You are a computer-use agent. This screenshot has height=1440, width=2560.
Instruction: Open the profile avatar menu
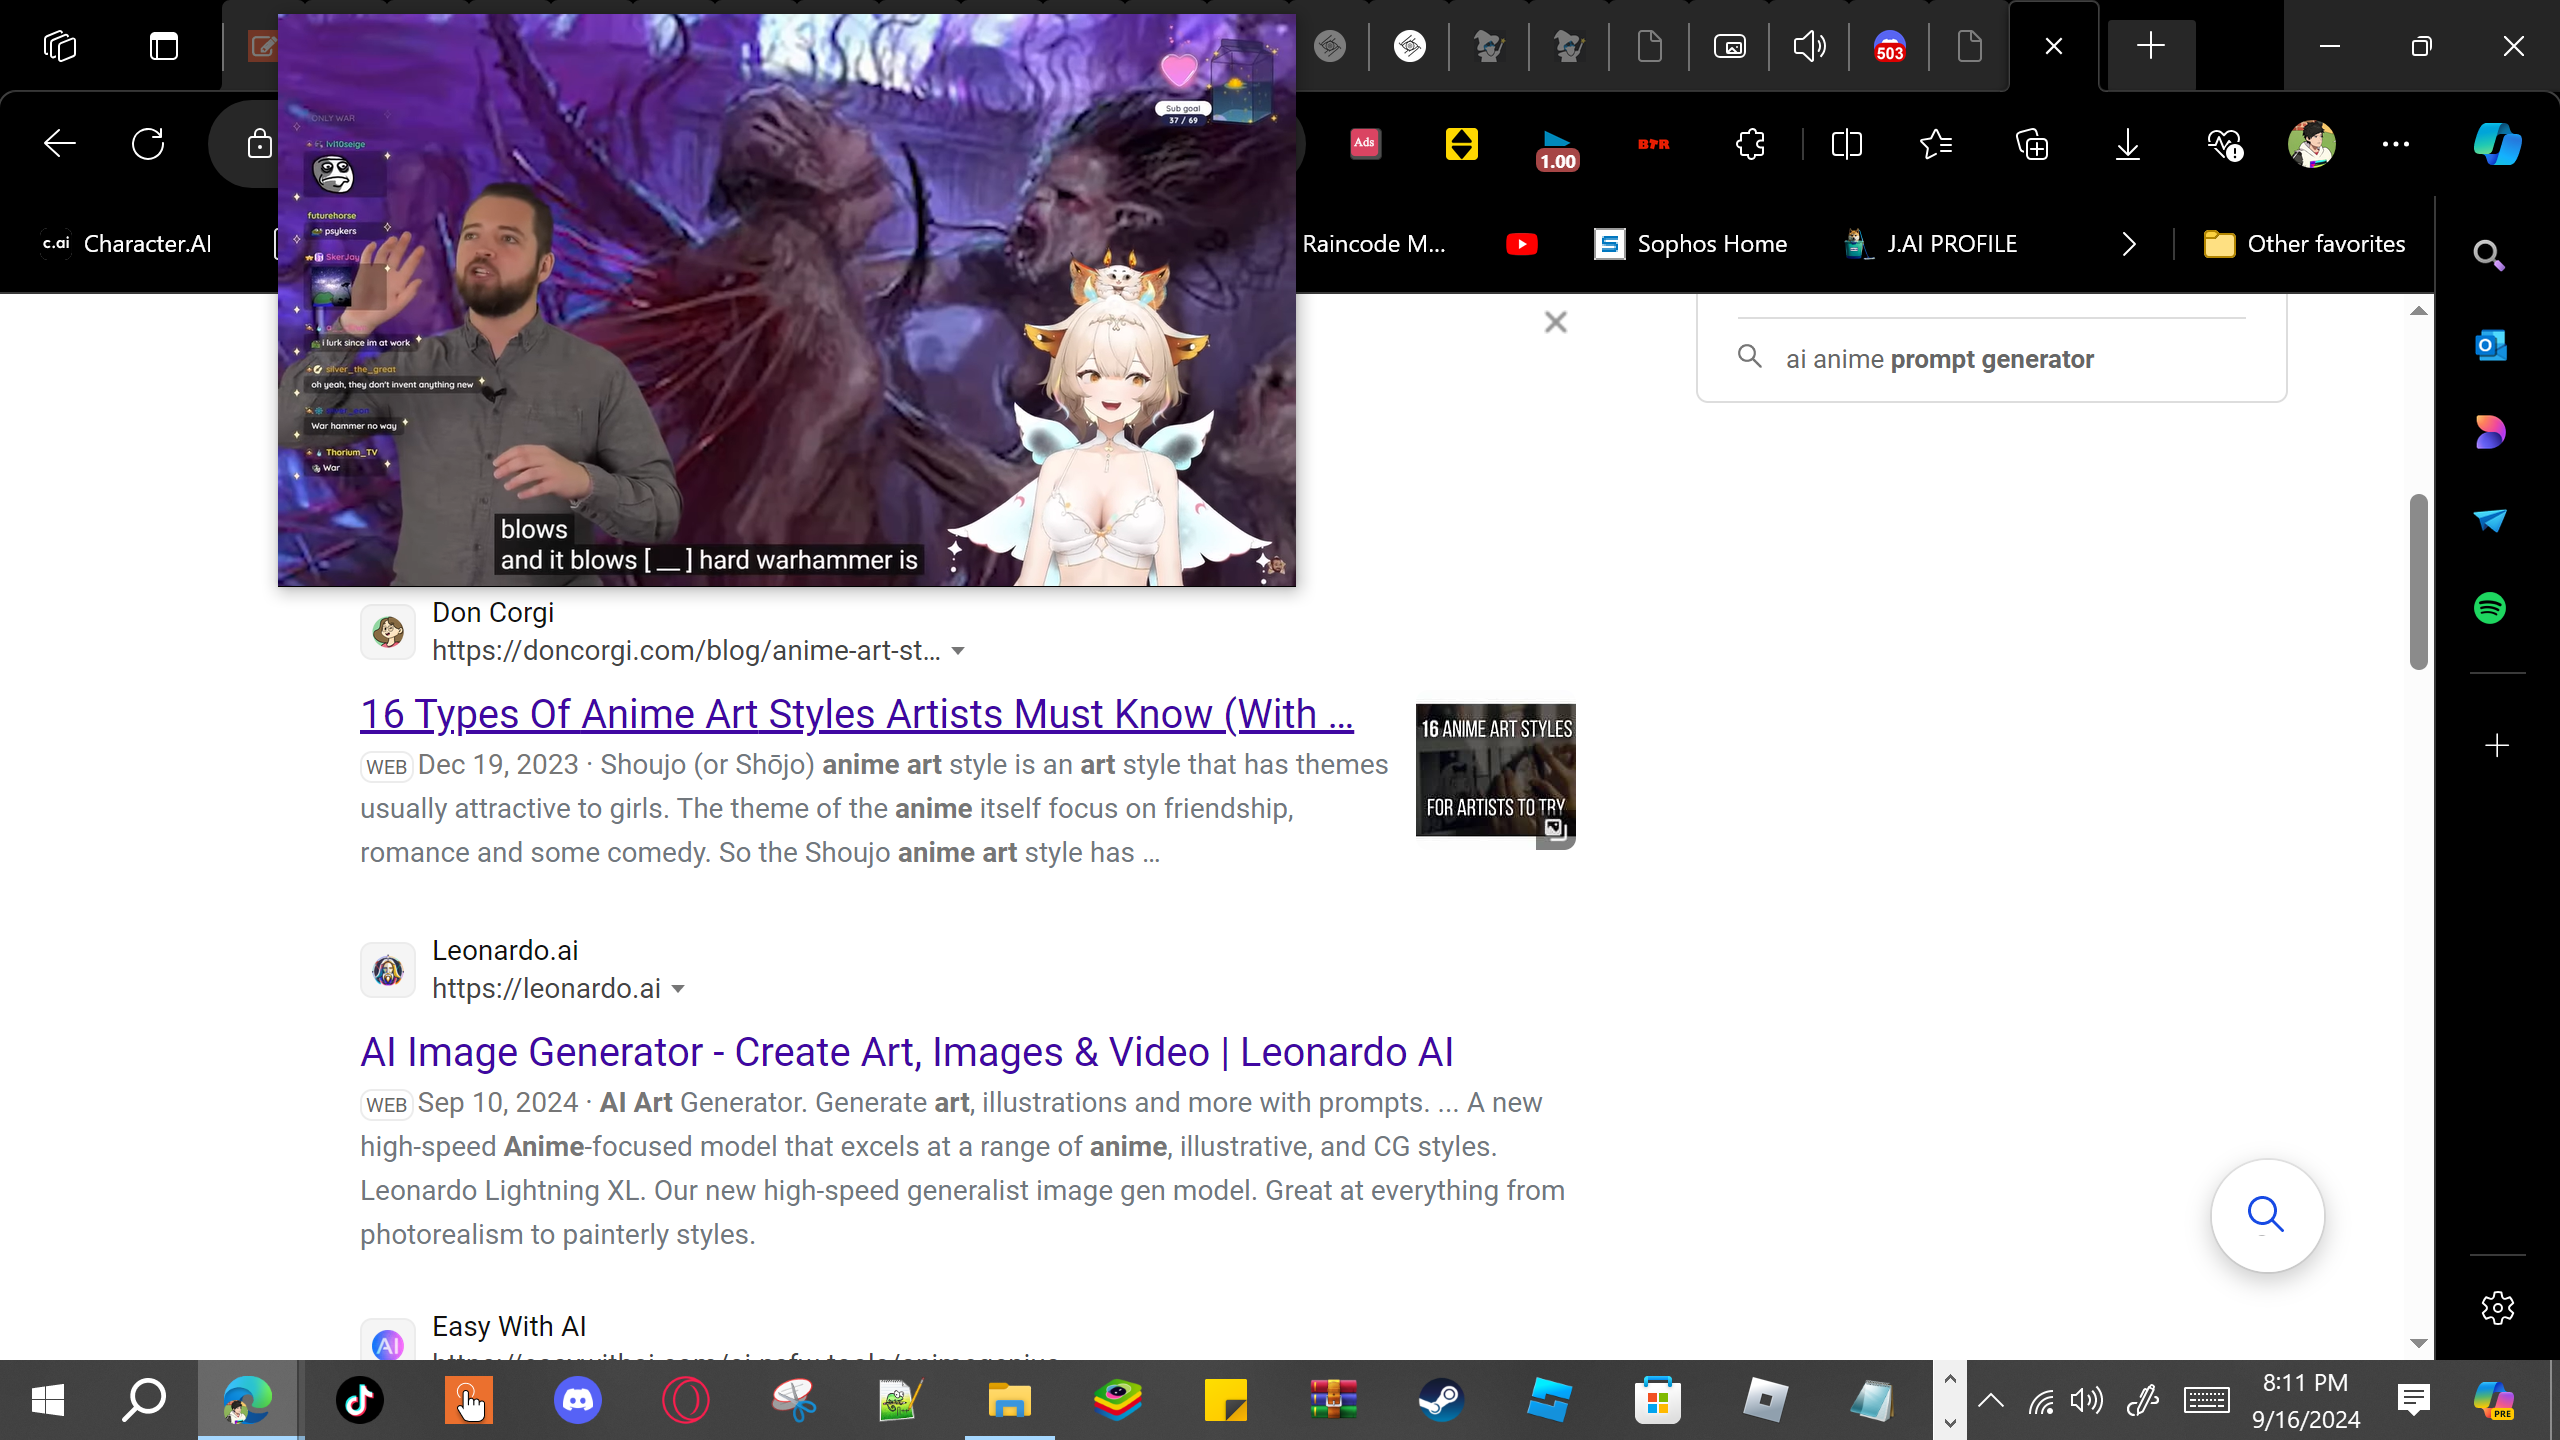(x=2311, y=144)
